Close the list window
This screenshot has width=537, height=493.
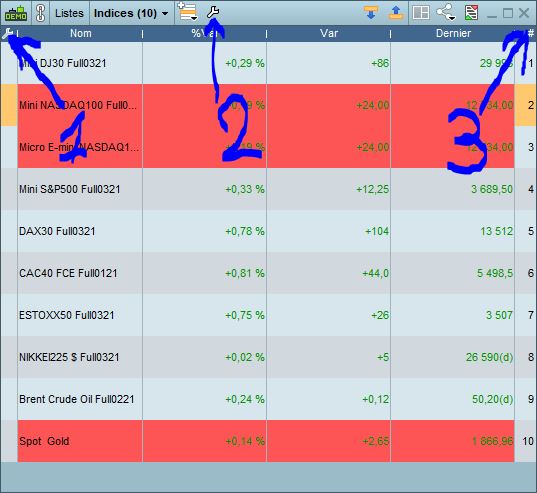524,13
